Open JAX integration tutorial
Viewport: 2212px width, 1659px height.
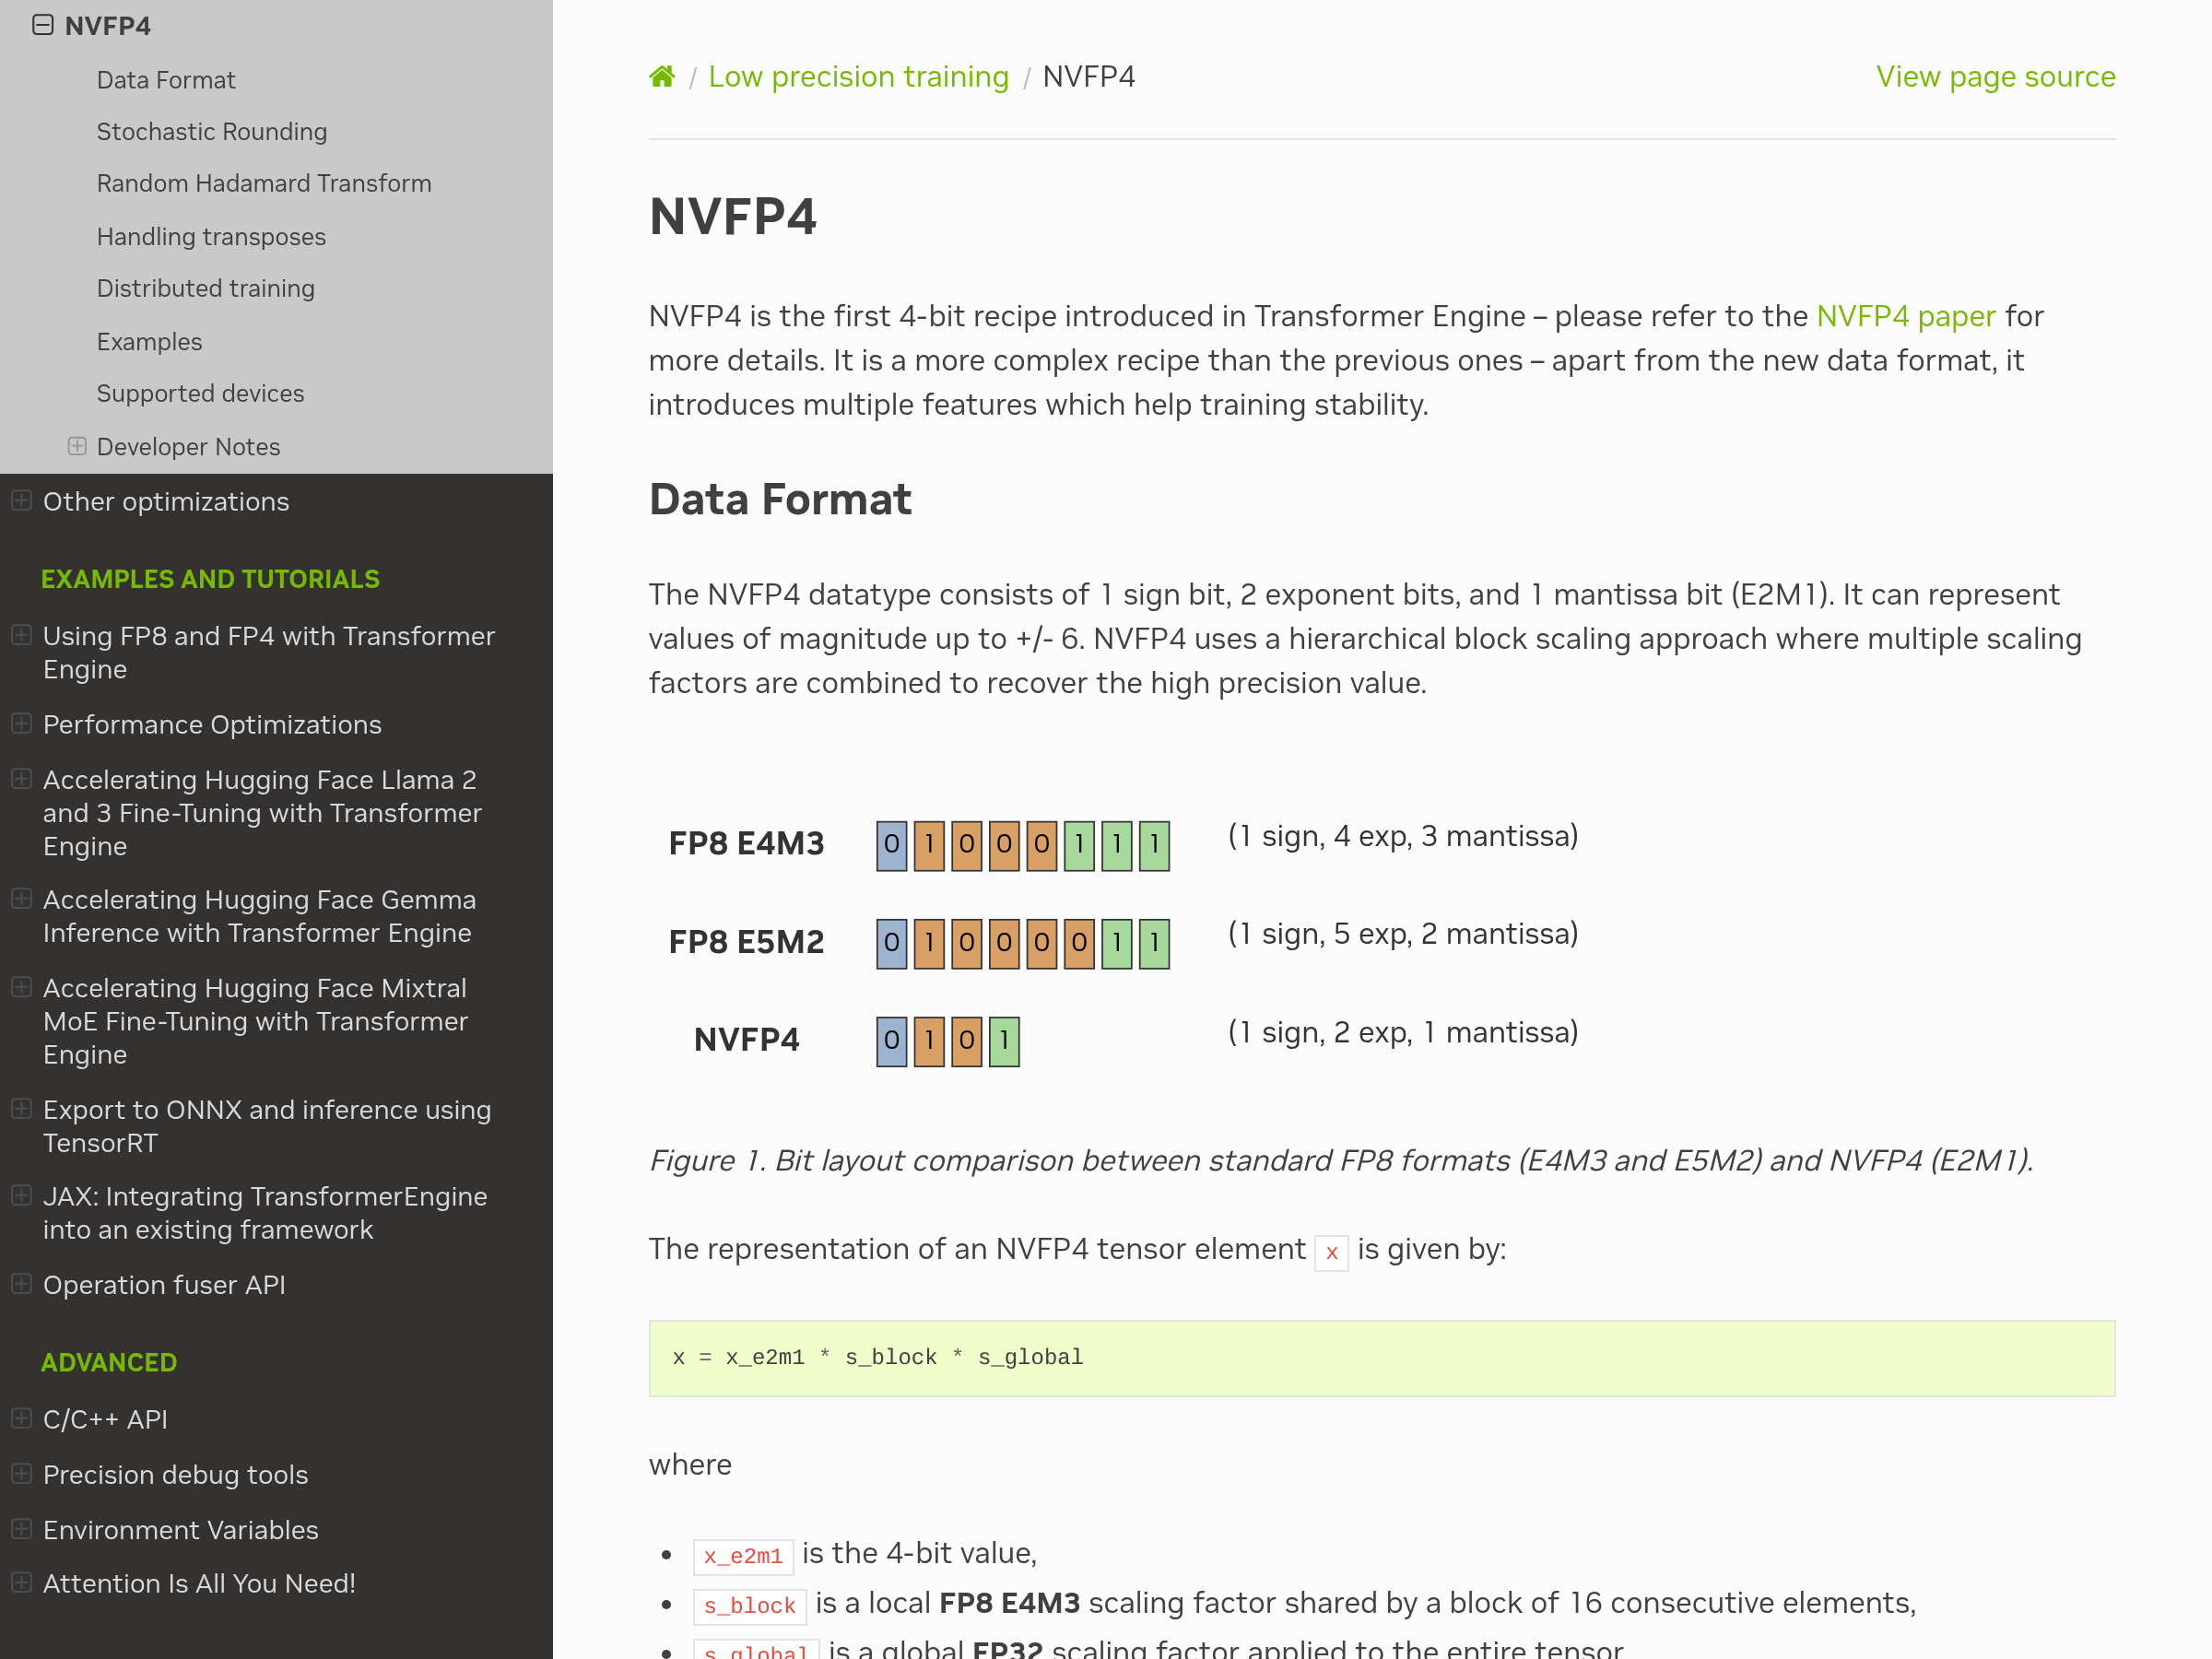tap(265, 1213)
